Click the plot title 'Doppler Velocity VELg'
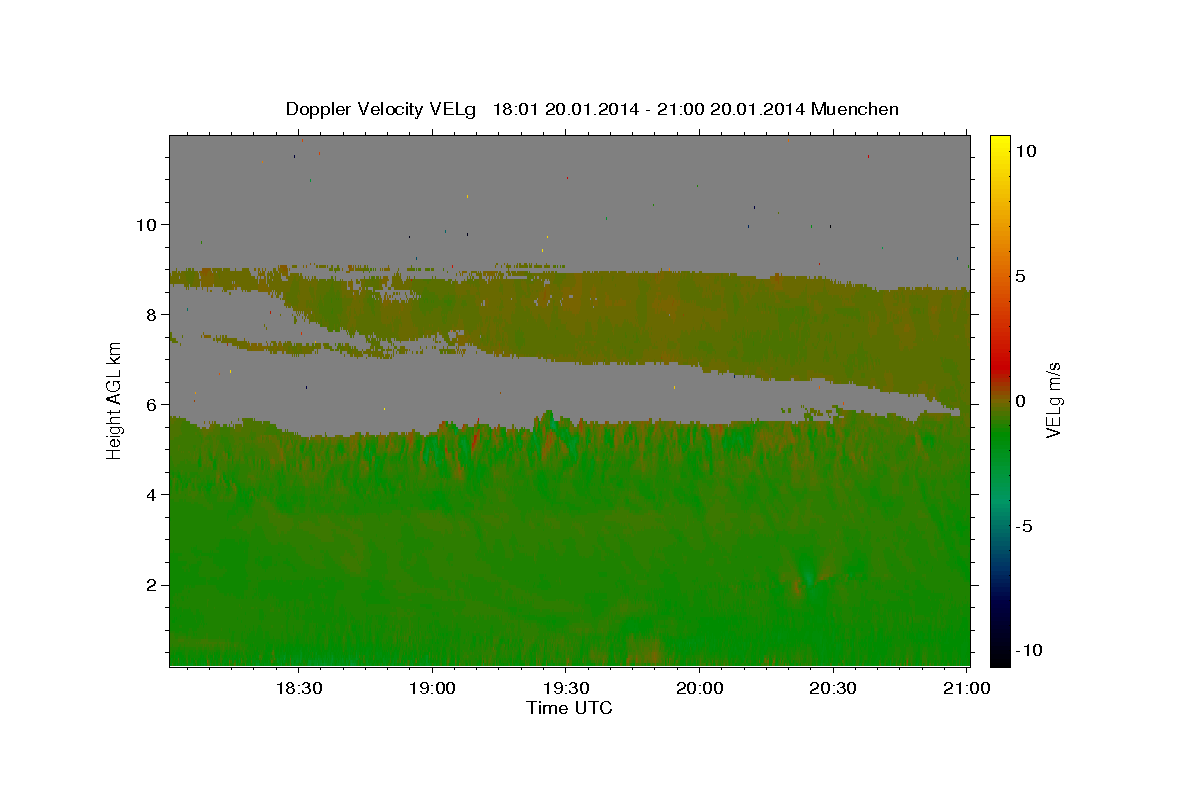This screenshot has height=800, width=1200. (x=383, y=109)
